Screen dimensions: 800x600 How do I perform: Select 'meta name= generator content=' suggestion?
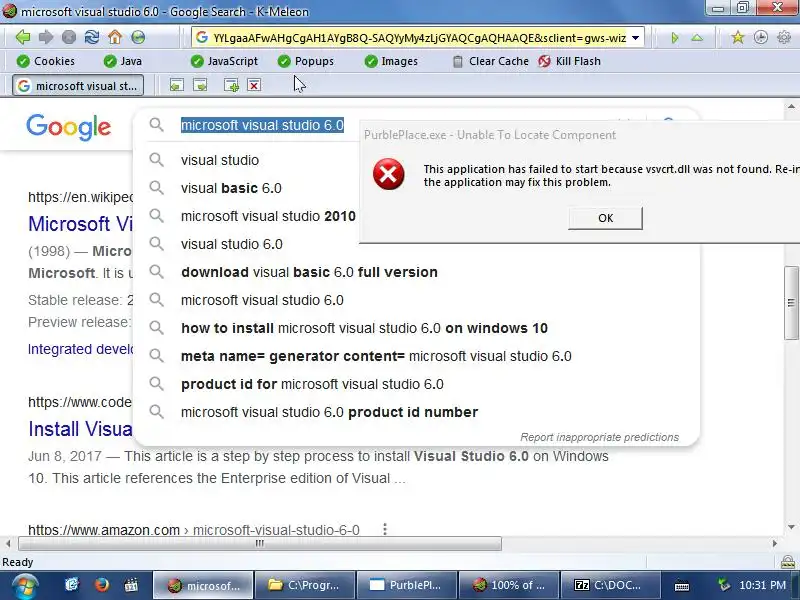[376, 356]
